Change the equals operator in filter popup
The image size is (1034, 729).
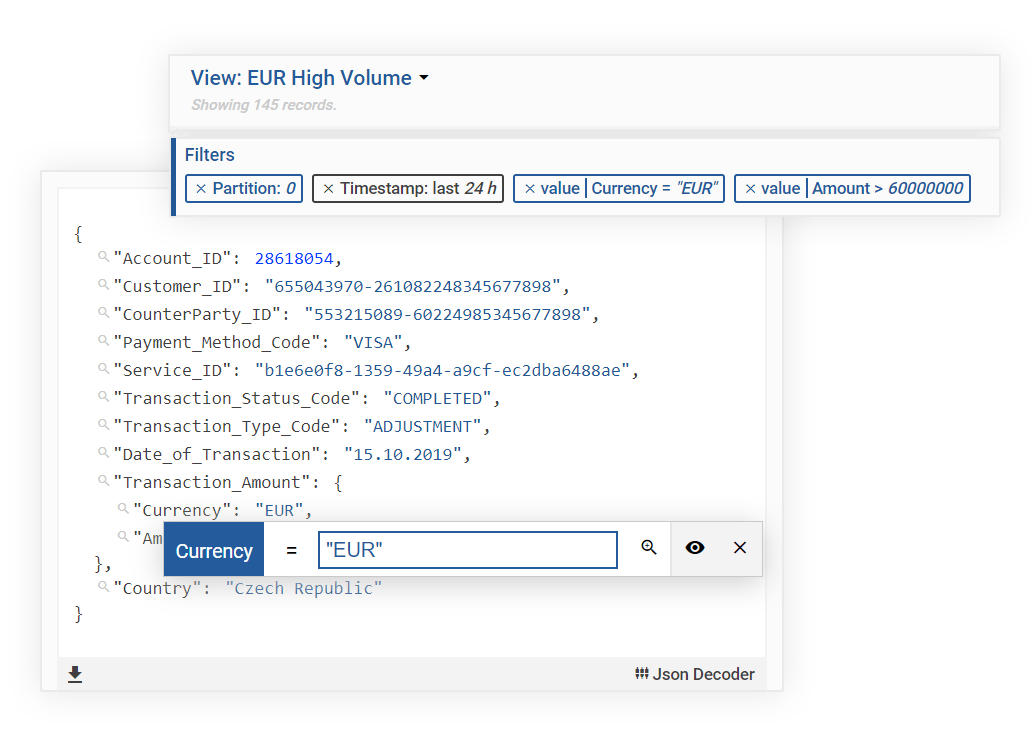point(291,550)
